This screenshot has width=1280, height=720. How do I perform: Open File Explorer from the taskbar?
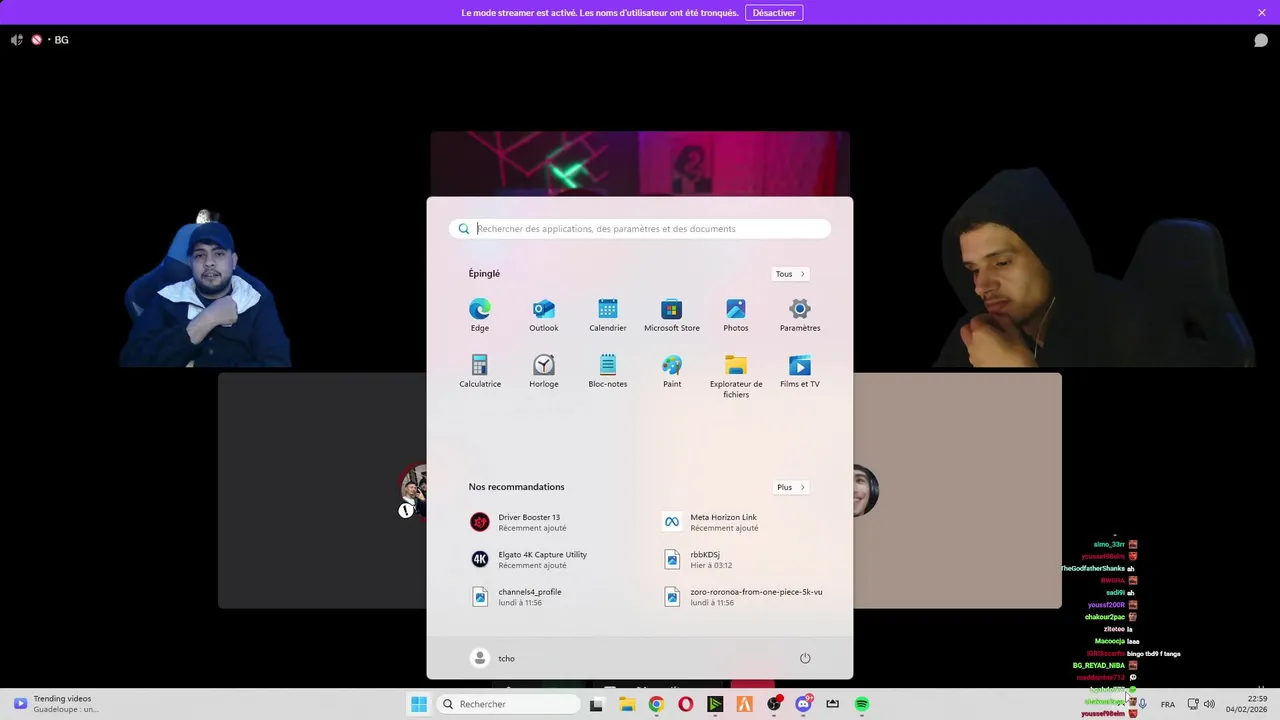pos(627,704)
